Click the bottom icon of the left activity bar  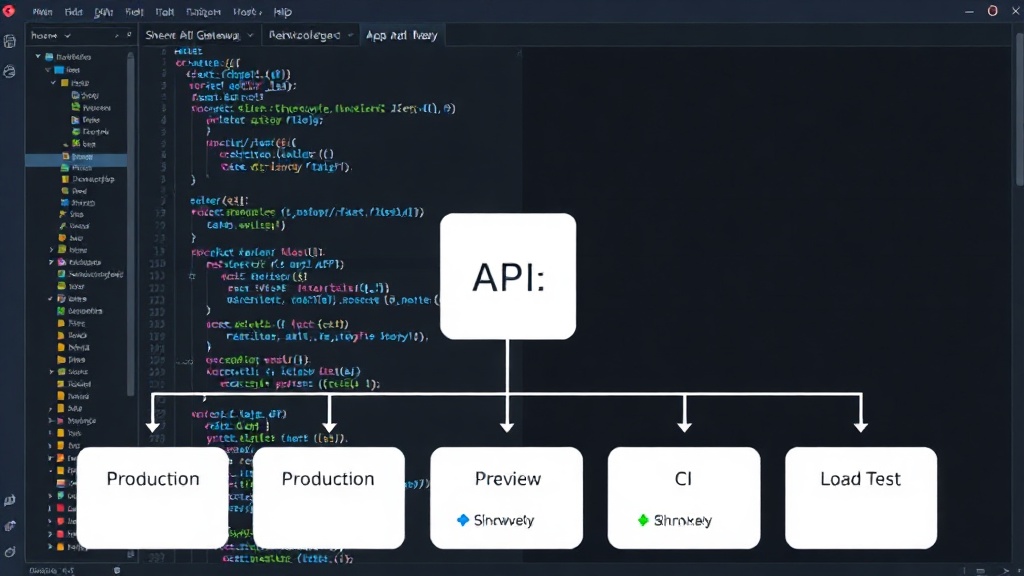pos(10,552)
